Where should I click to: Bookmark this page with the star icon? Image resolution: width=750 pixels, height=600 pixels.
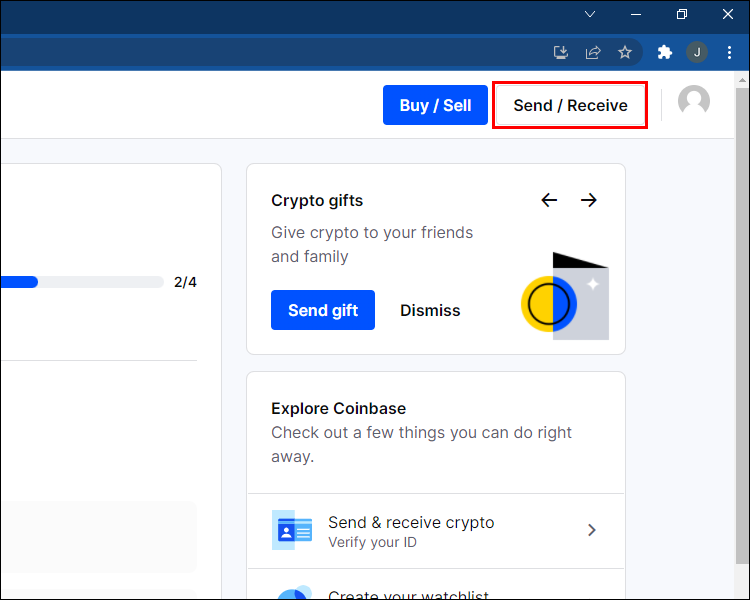click(x=625, y=52)
